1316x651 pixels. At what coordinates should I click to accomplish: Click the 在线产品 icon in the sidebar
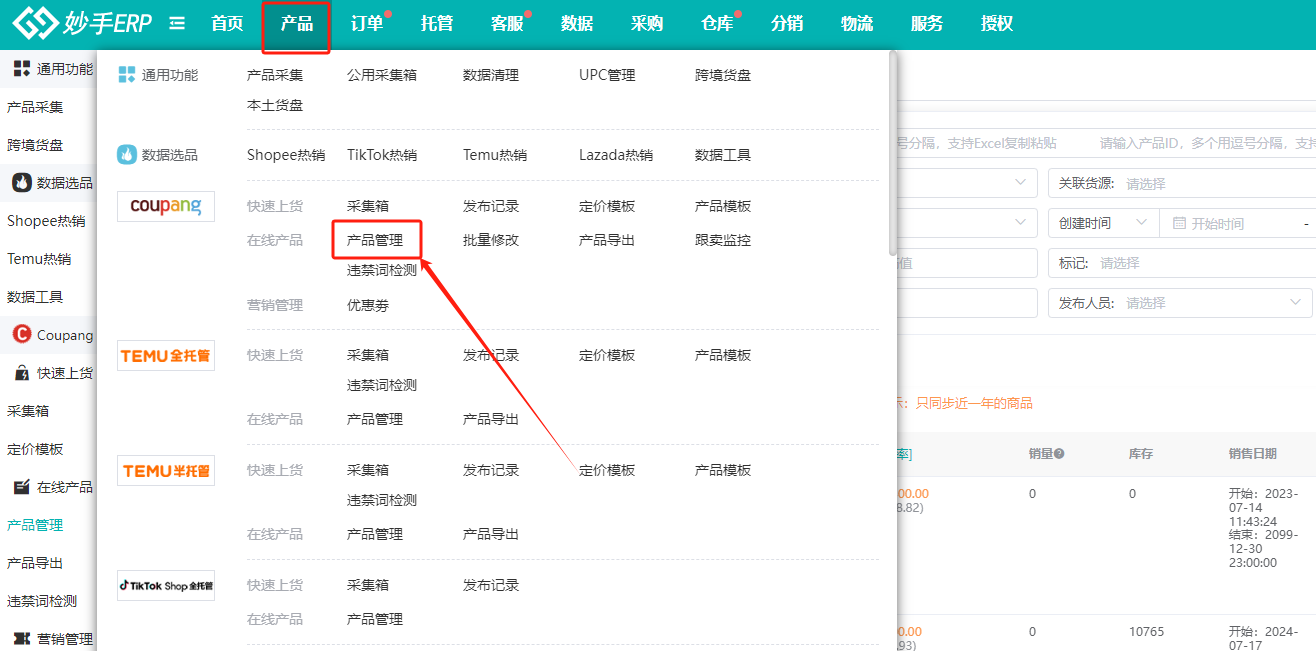[21, 487]
